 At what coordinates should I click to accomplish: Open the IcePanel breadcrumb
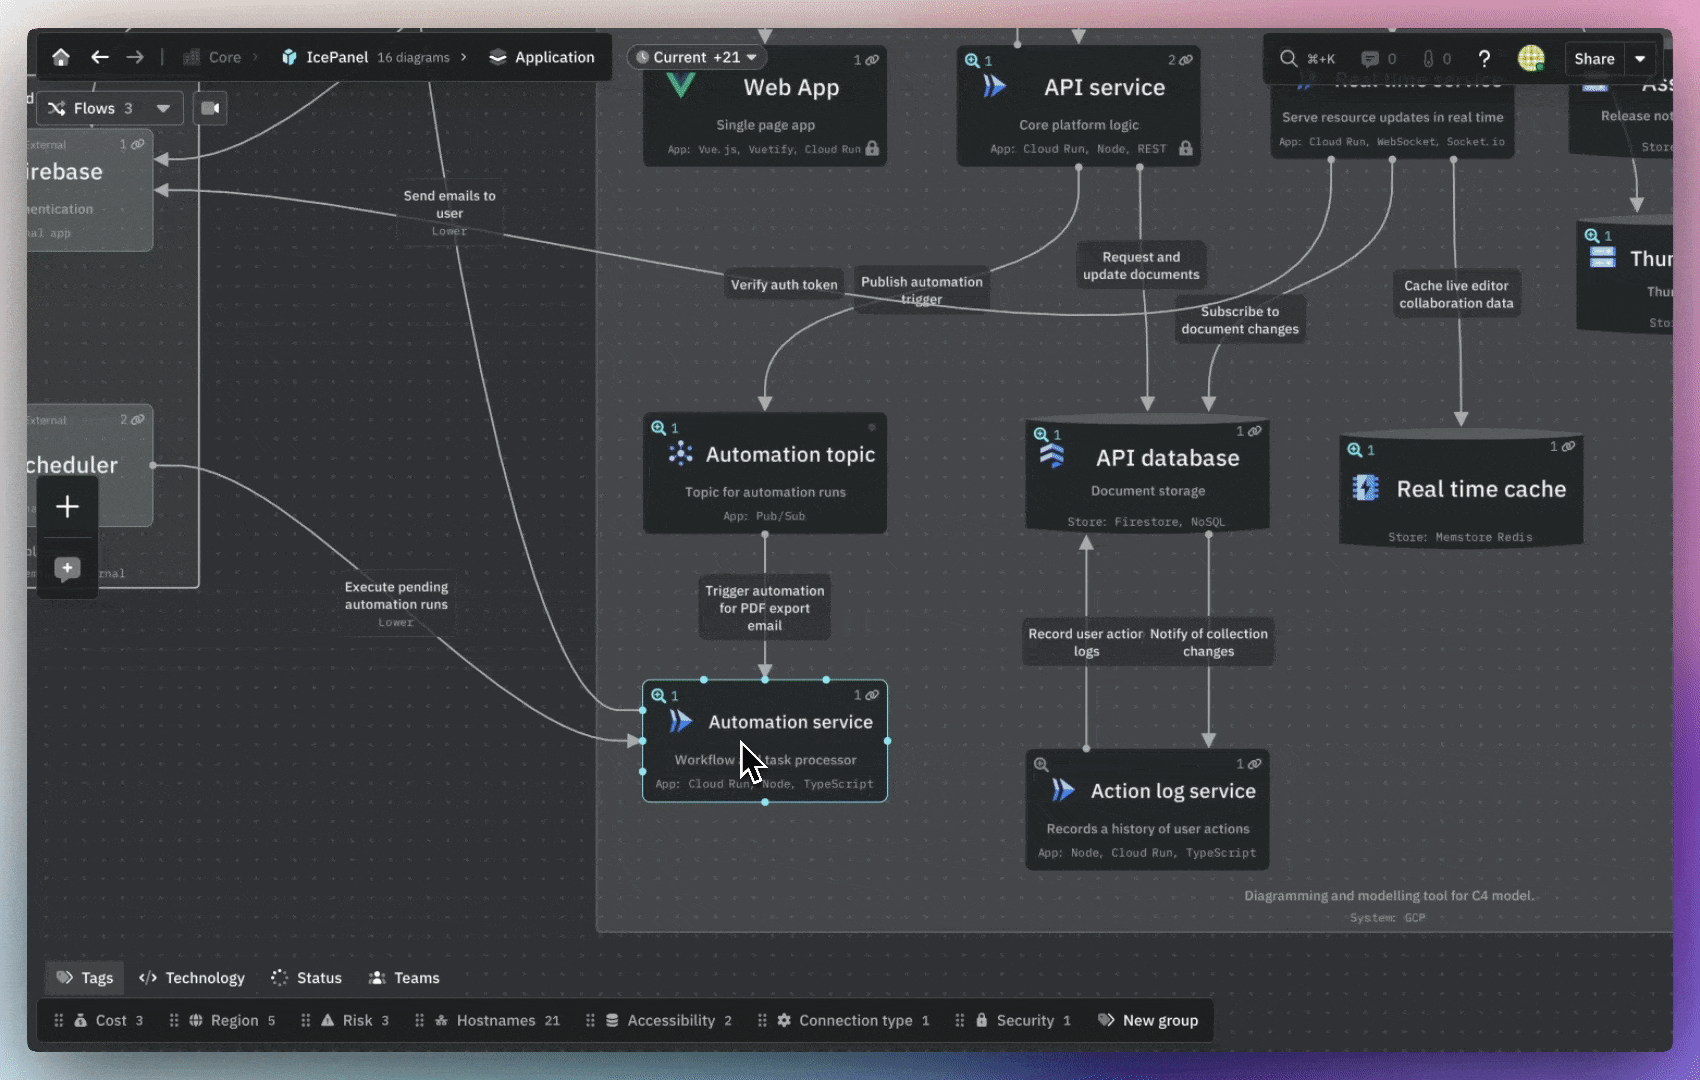[325, 57]
